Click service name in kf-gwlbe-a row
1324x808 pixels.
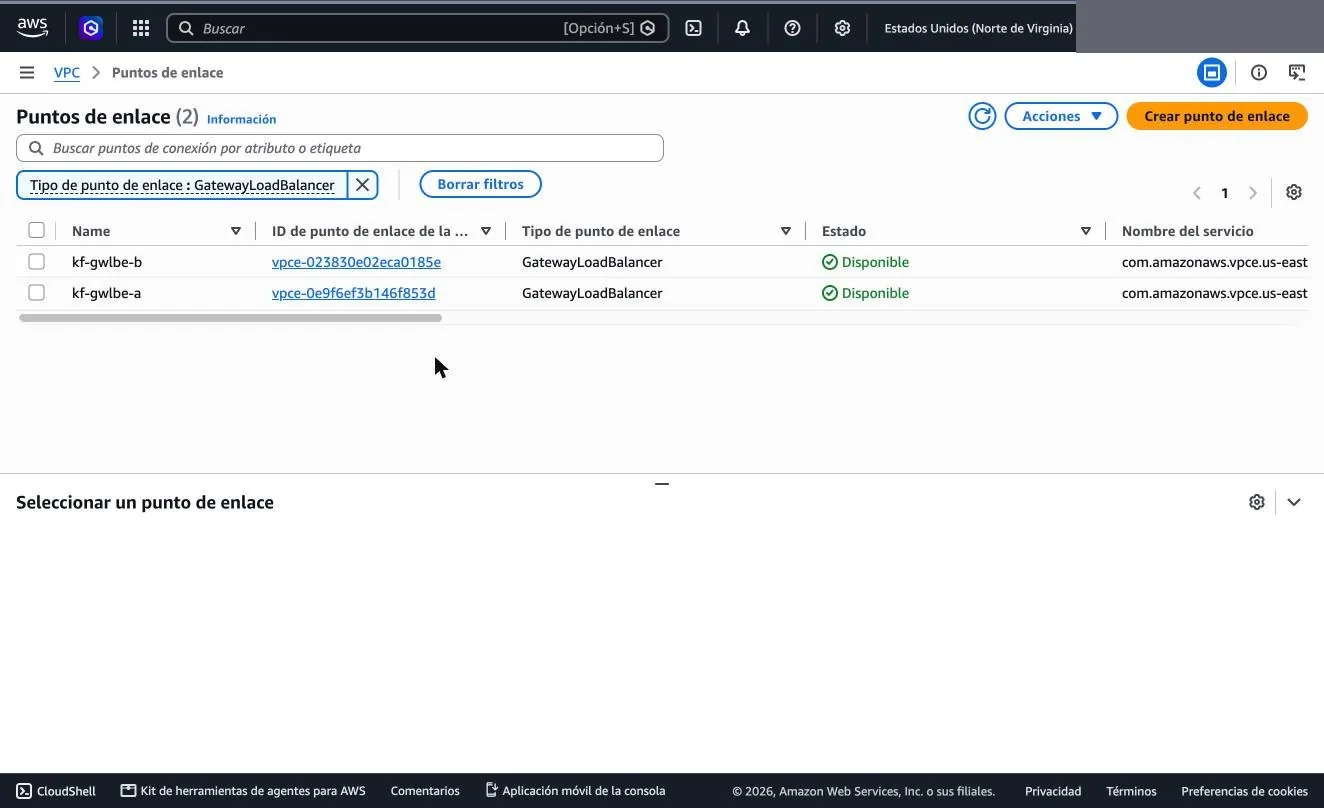(1214, 293)
